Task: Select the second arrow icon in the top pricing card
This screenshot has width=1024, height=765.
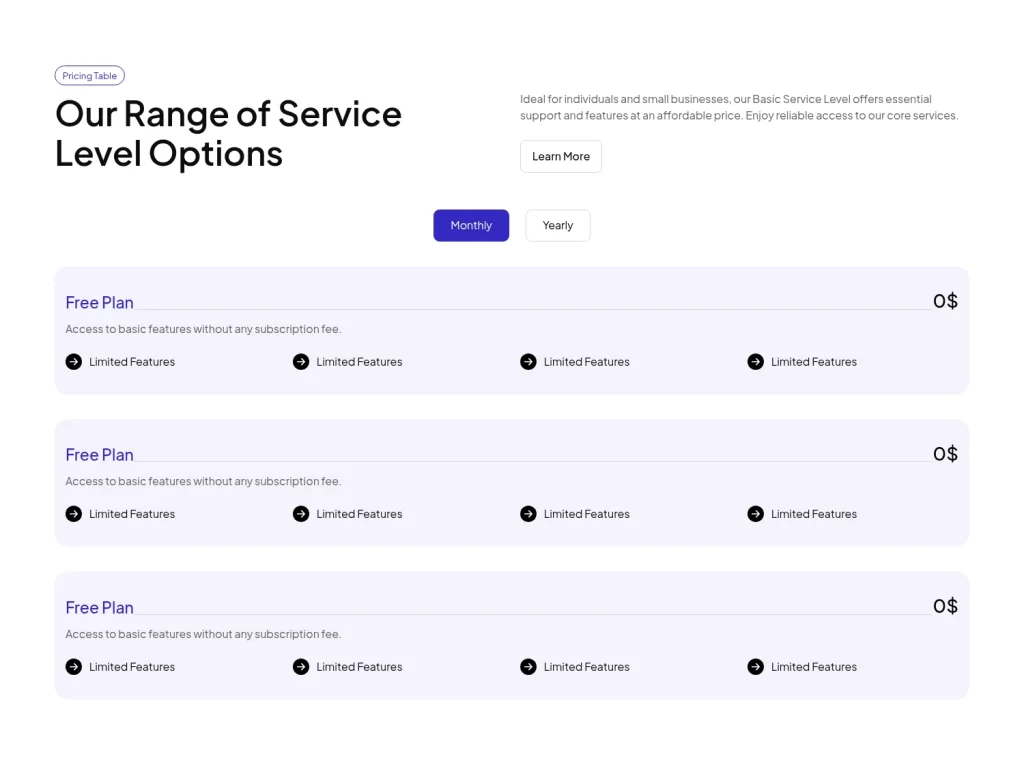Action: 300,361
